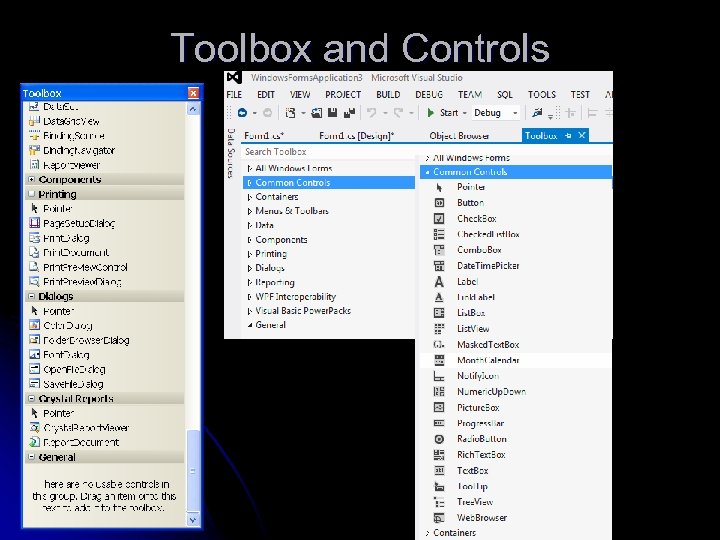Image resolution: width=720 pixels, height=540 pixels.
Task: Select the PageSetupDialog icon in old Toolbox
Action: coord(34,223)
